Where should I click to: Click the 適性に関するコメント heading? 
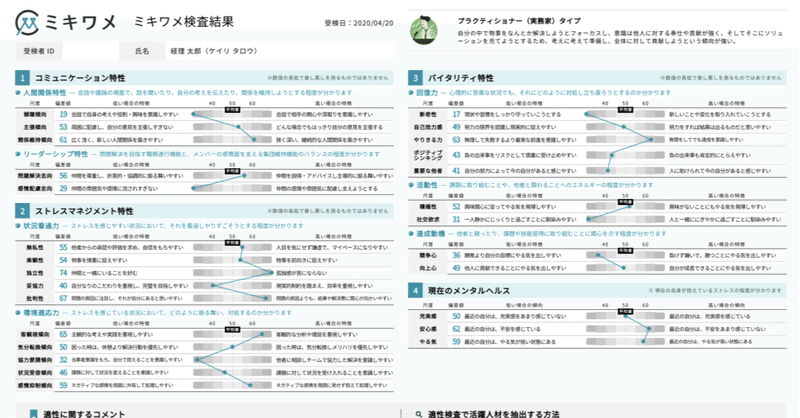84,414
